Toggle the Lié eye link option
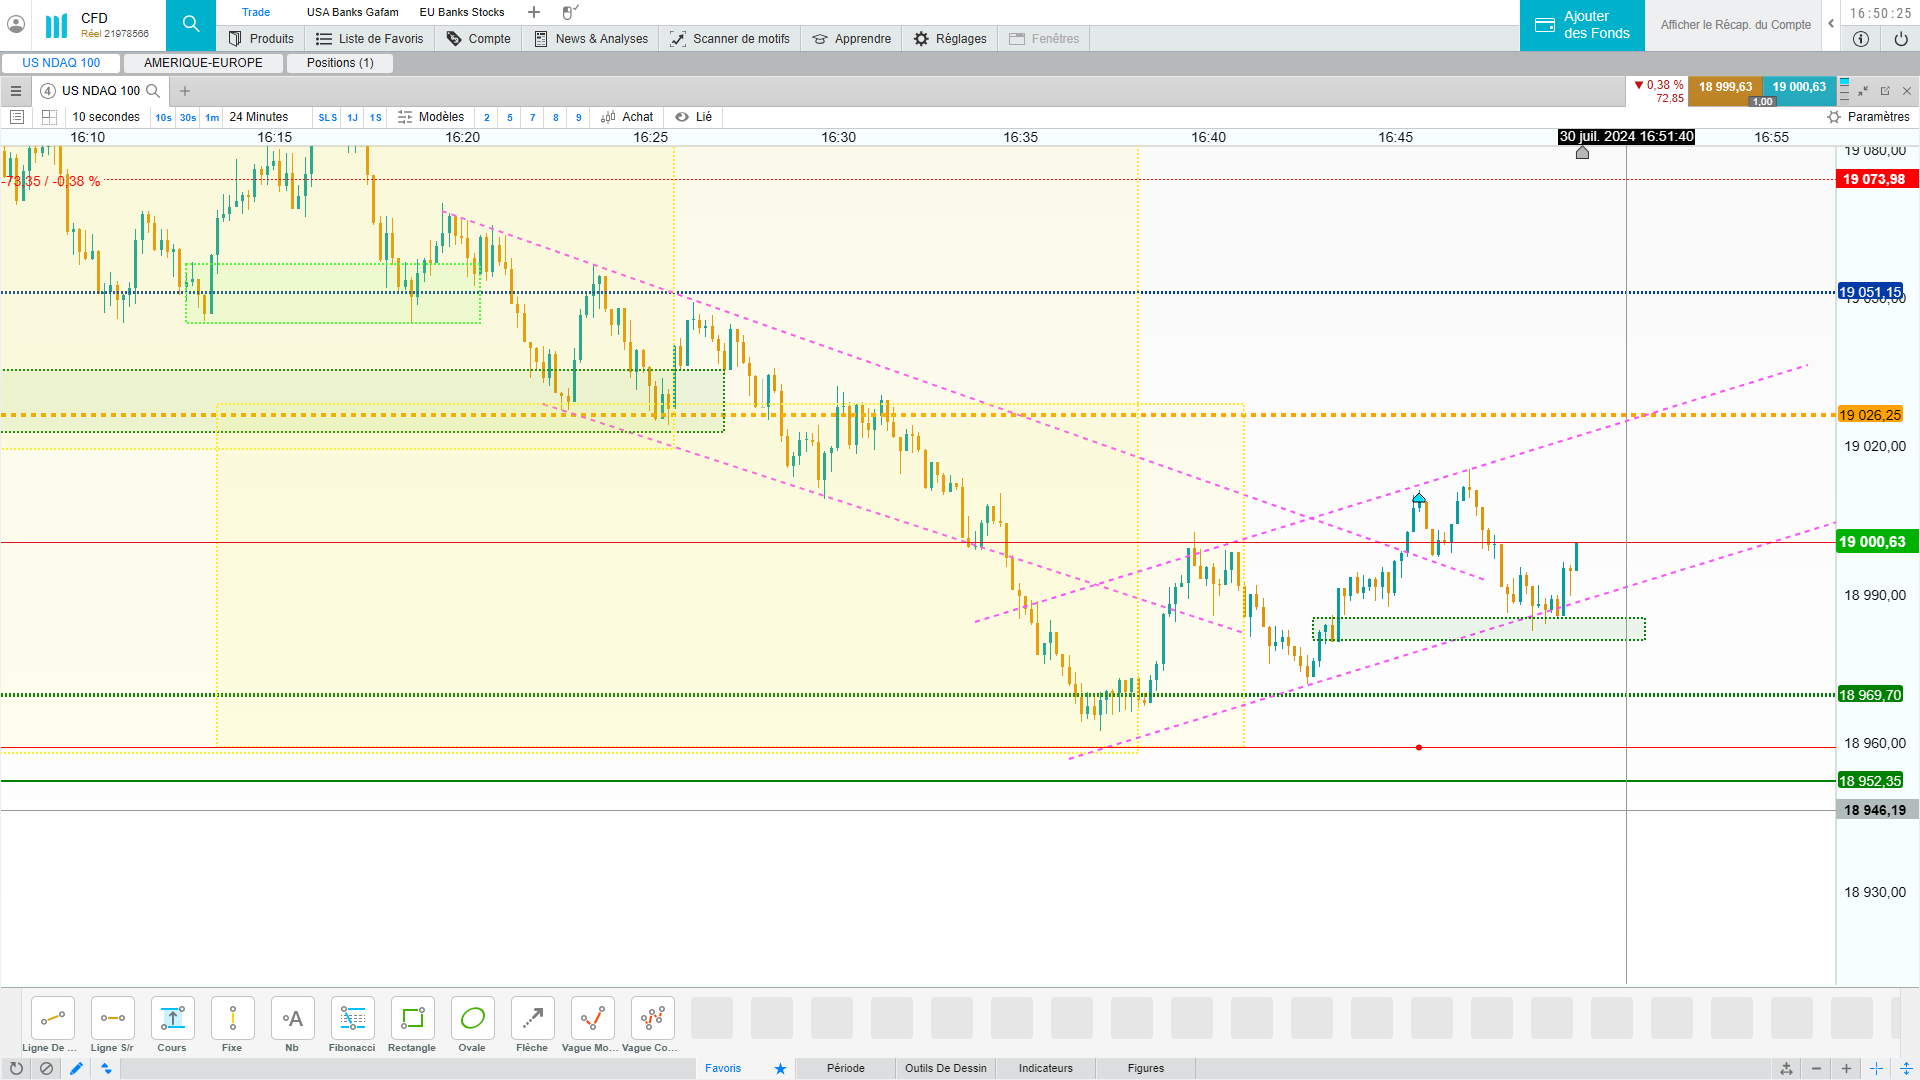This screenshot has width=1920, height=1080. tap(693, 117)
